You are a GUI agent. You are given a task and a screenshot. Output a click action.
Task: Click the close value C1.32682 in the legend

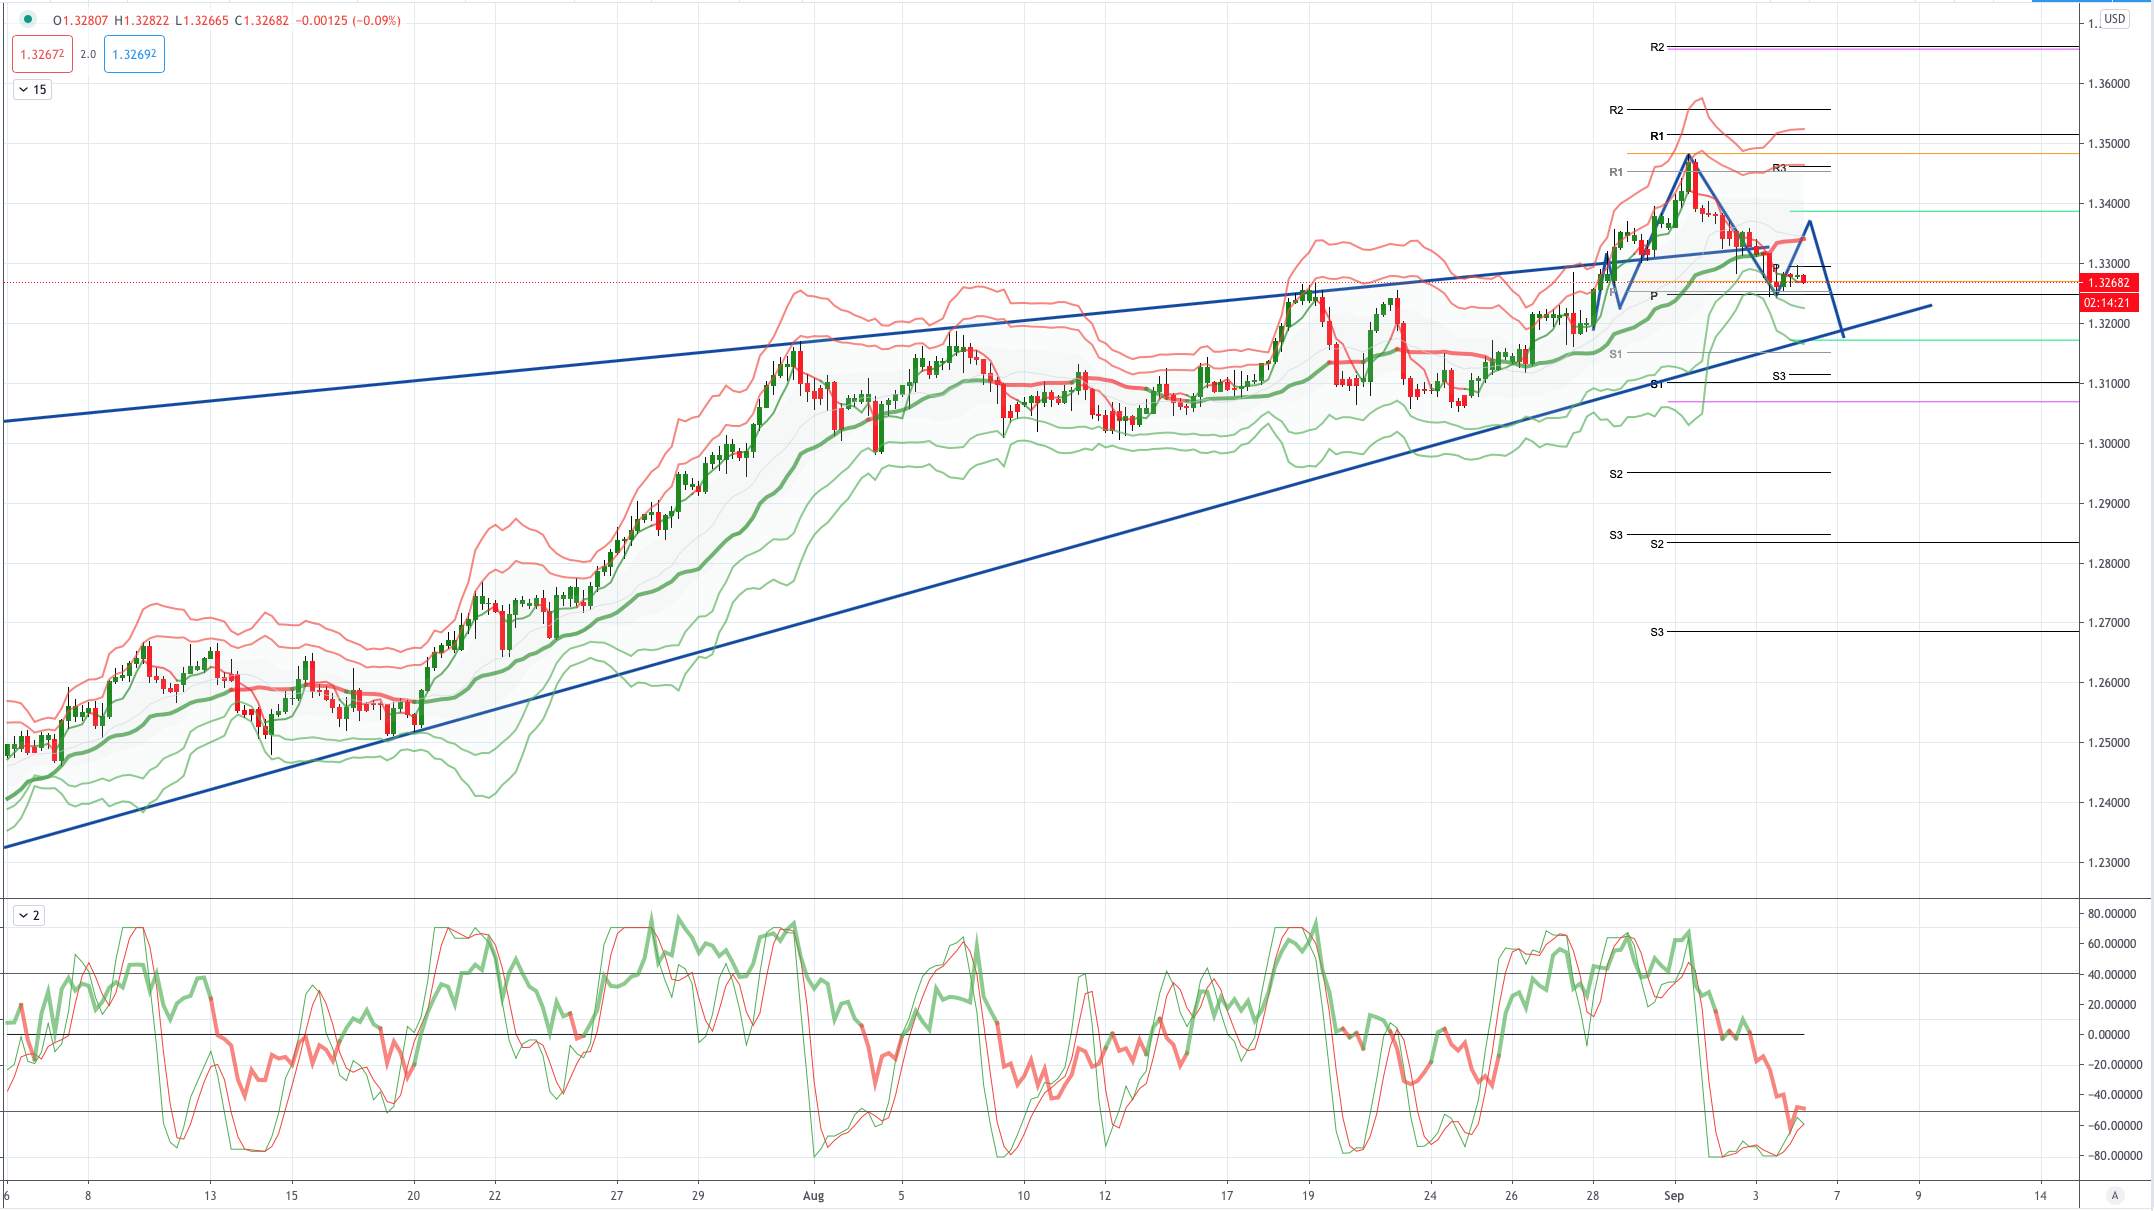click(x=262, y=21)
